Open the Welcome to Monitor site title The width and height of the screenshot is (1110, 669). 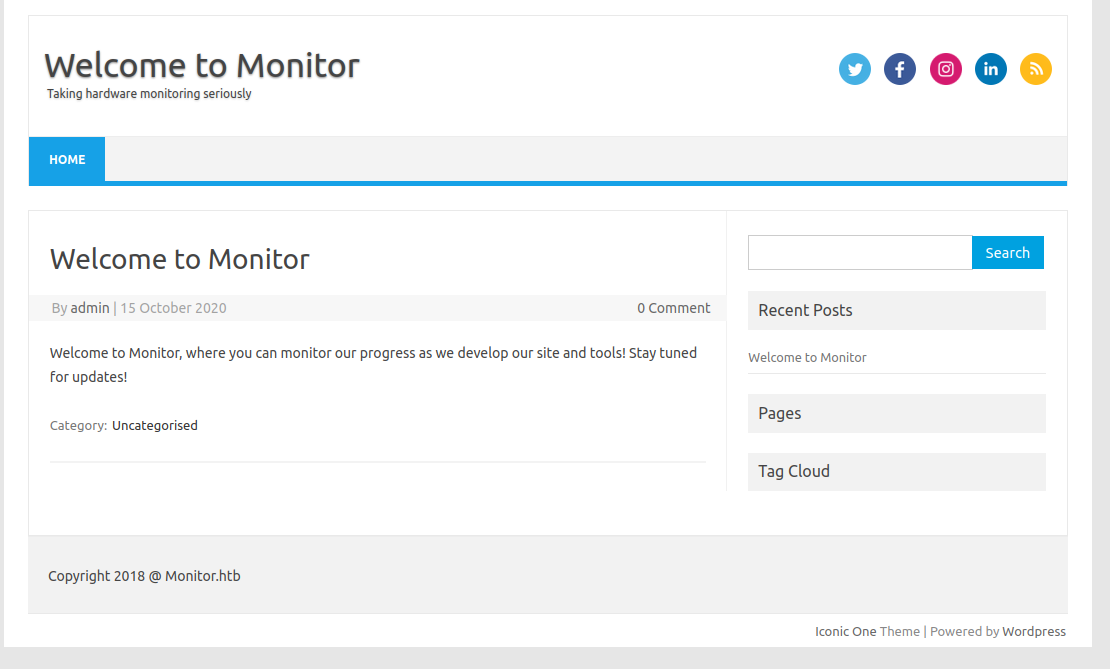click(202, 66)
